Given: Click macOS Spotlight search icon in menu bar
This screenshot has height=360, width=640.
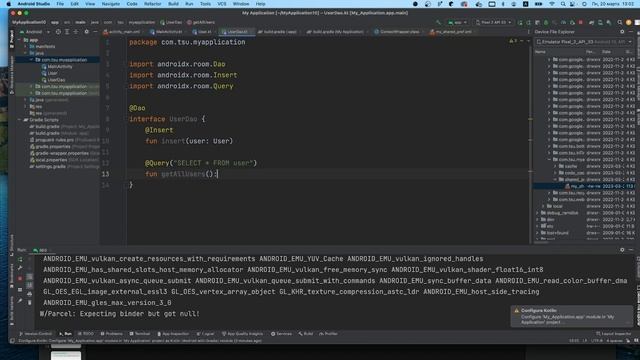Looking at the screenshot, I should pos(563,4).
